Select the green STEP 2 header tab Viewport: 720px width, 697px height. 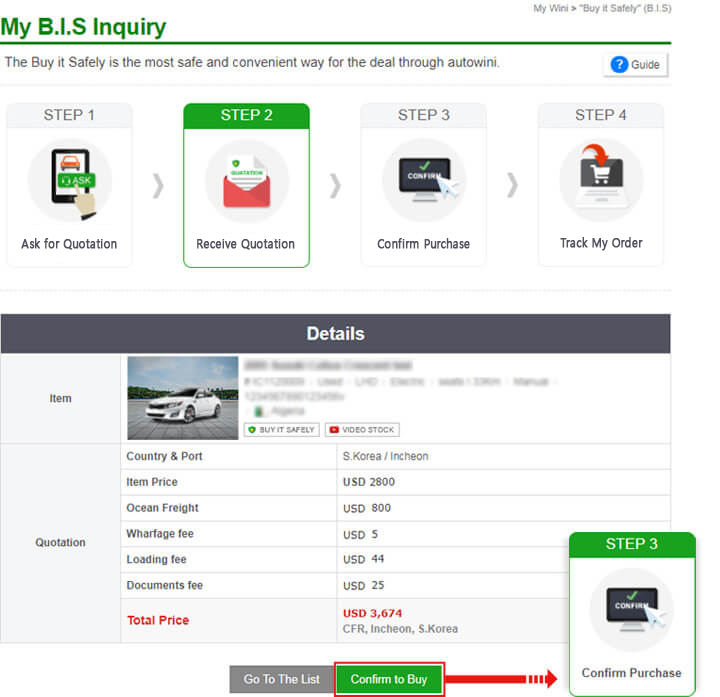[x=246, y=115]
